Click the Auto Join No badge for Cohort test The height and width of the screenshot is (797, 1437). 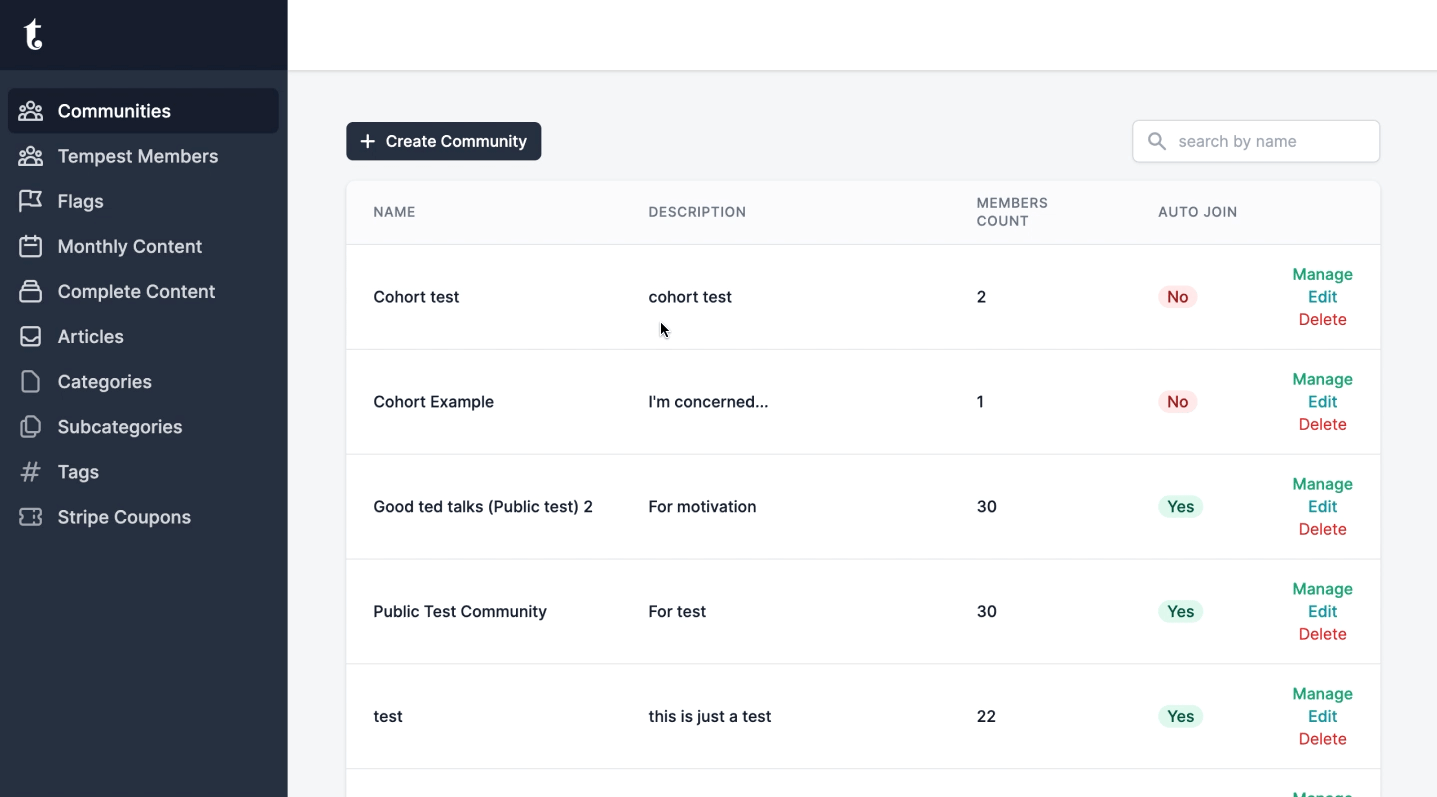(x=1177, y=297)
